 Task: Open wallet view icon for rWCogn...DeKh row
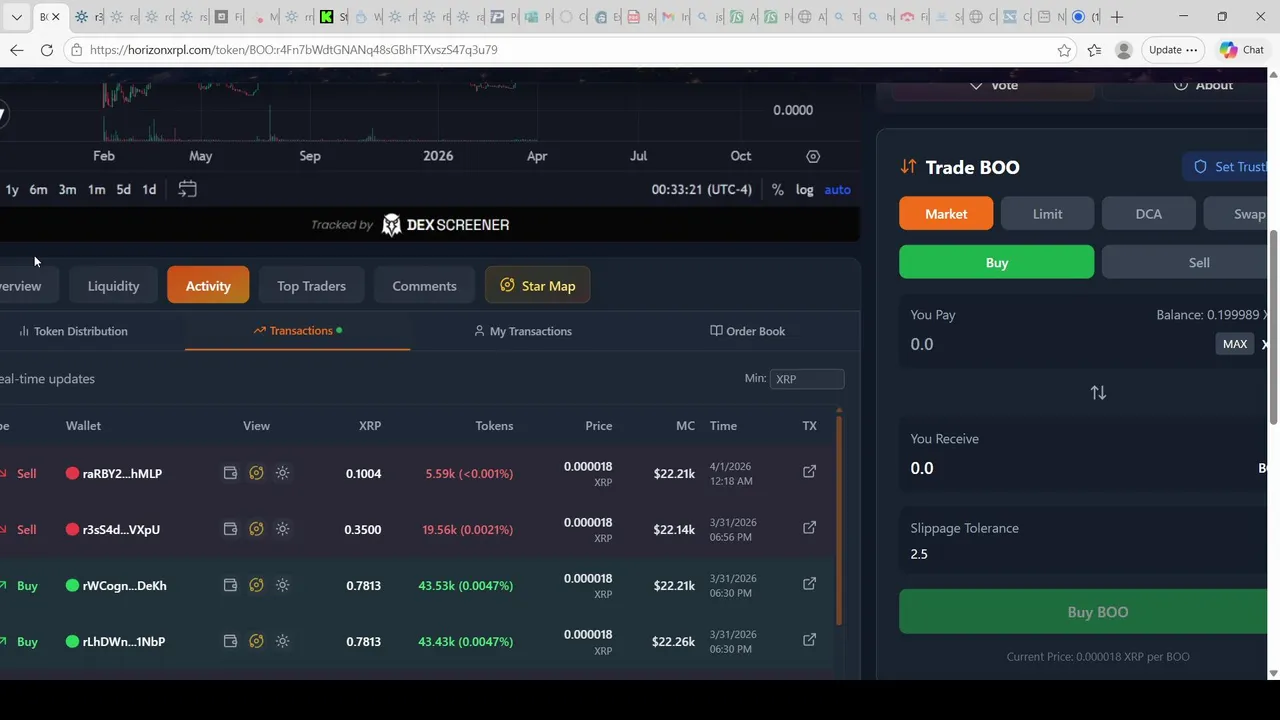point(230,585)
